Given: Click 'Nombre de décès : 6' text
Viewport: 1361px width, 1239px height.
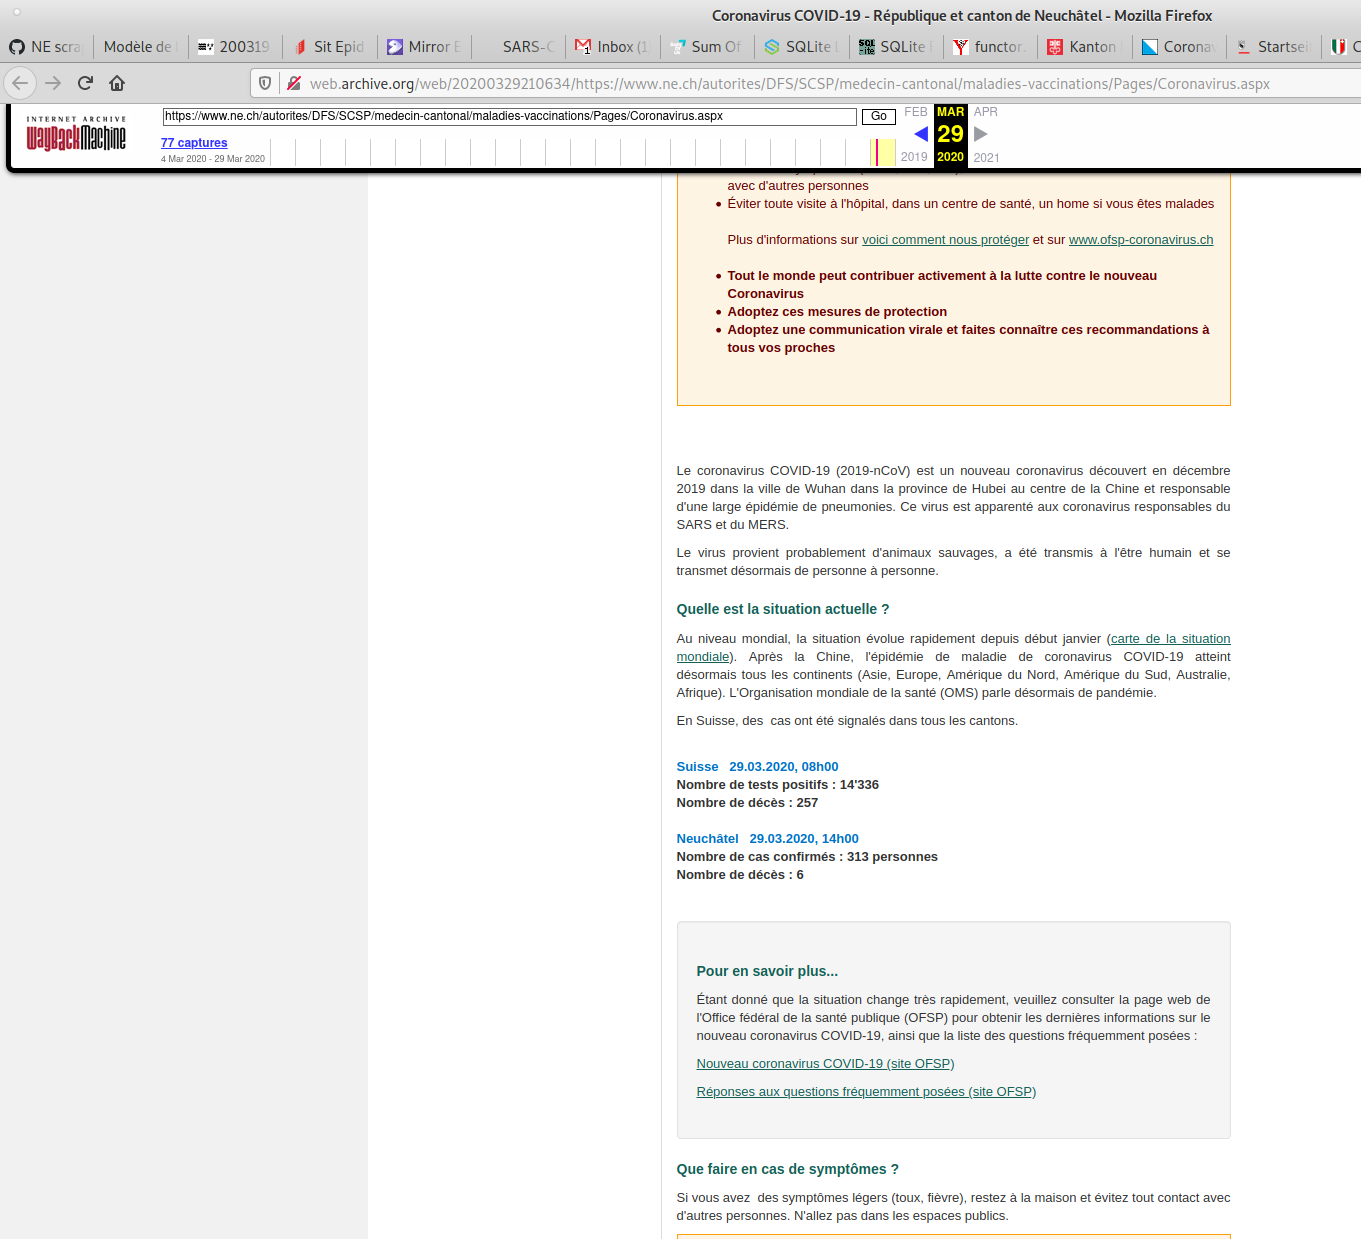Looking at the screenshot, I should [740, 875].
